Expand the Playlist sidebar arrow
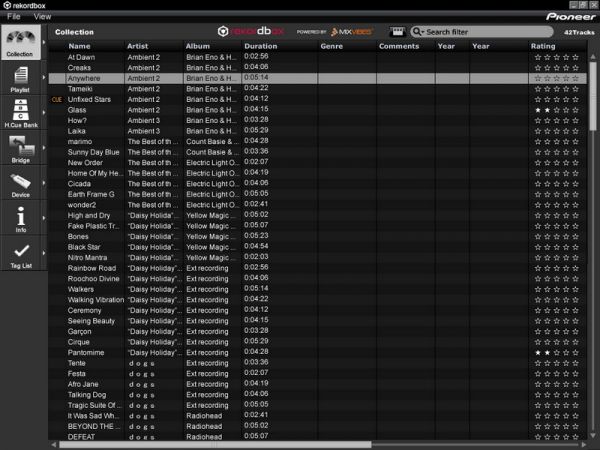The image size is (600, 450). tap(44, 77)
